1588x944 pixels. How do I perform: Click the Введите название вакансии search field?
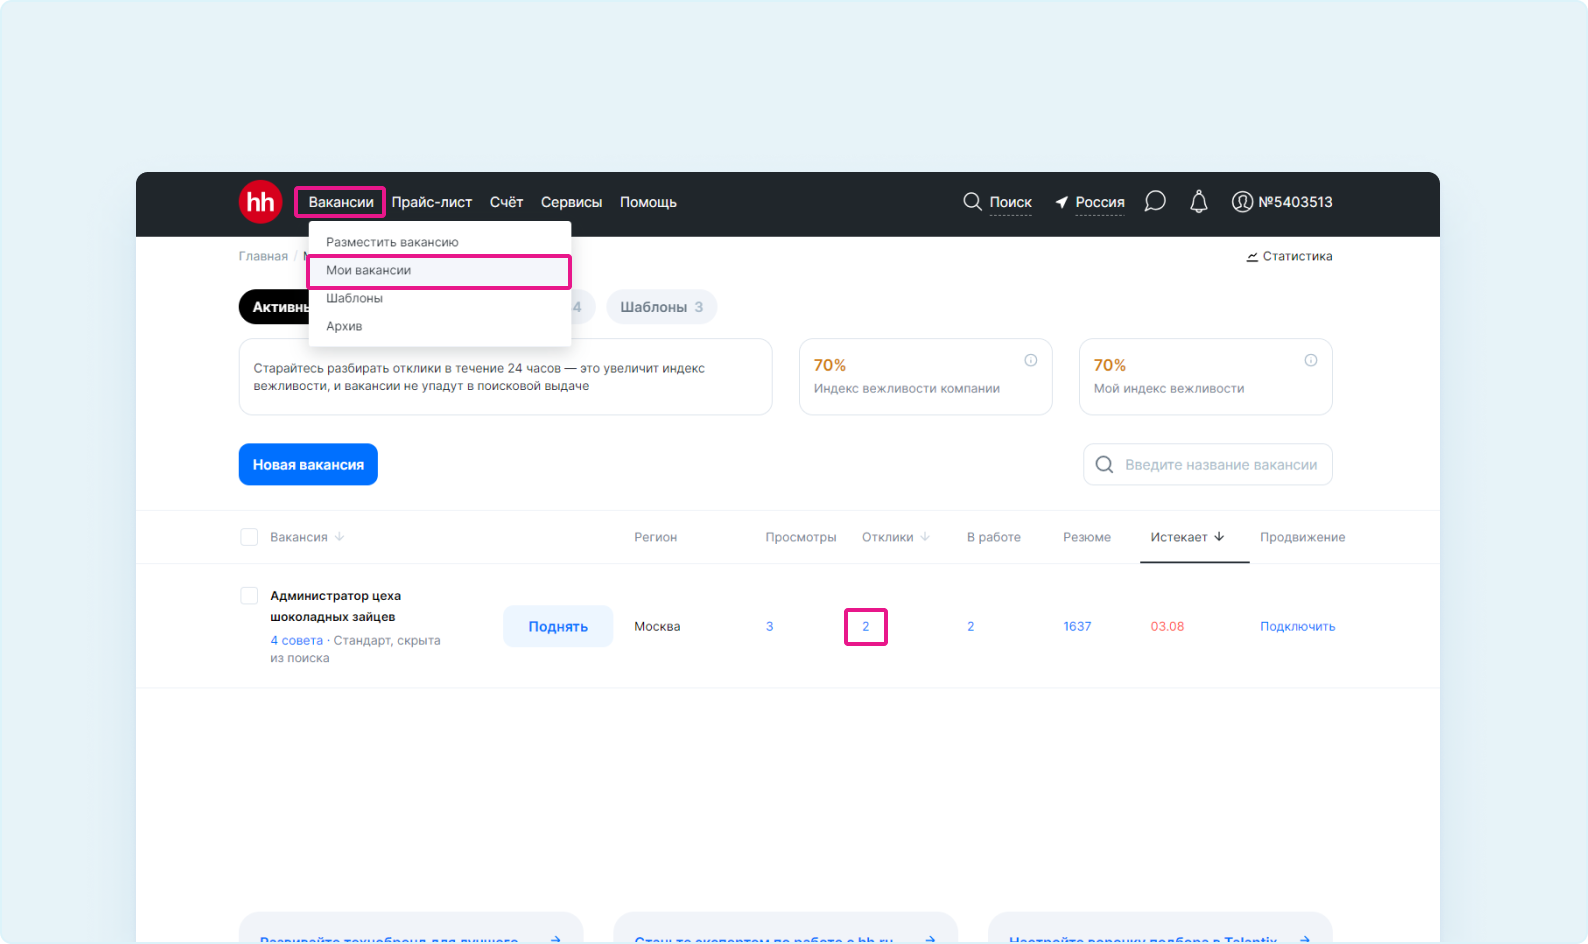pyautogui.click(x=1208, y=465)
